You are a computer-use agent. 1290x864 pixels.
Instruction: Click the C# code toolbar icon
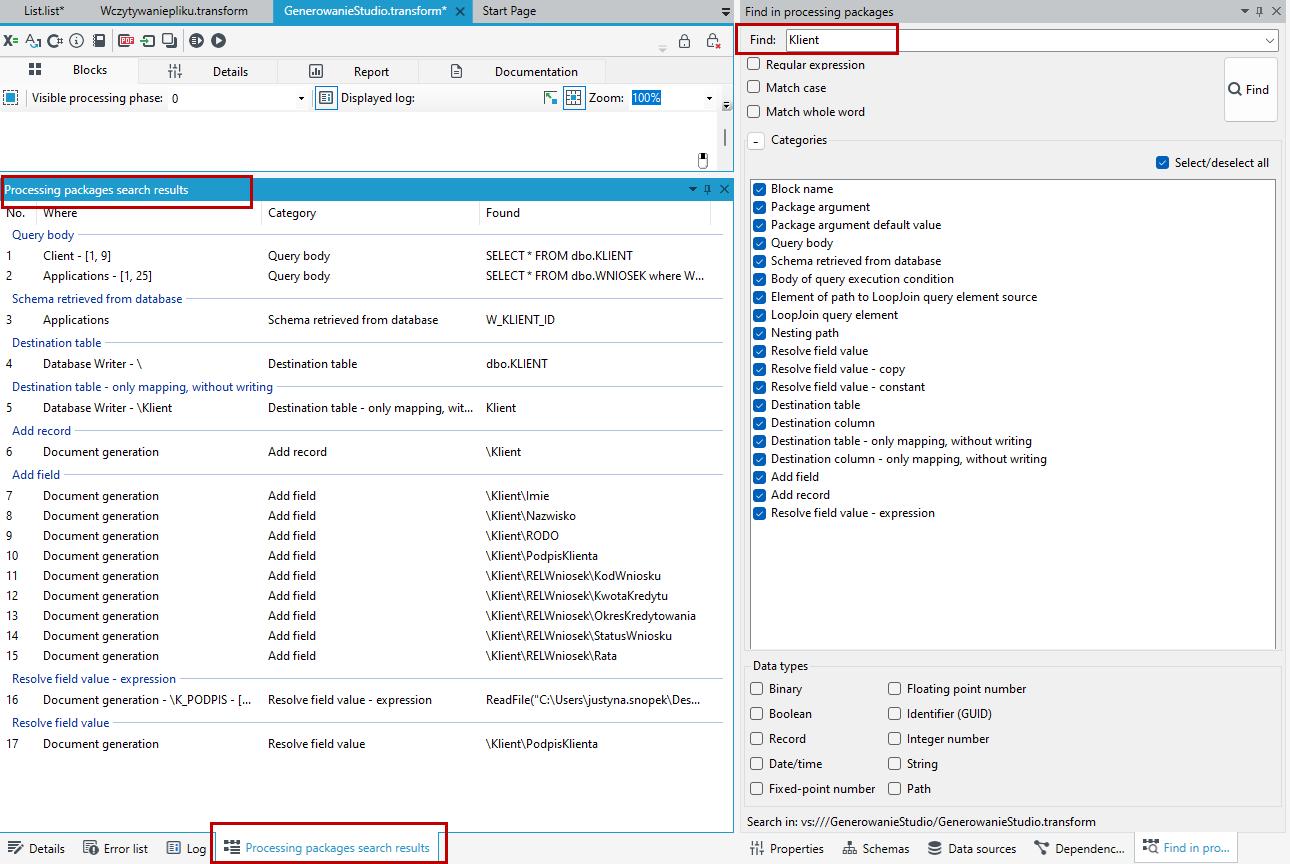point(55,41)
